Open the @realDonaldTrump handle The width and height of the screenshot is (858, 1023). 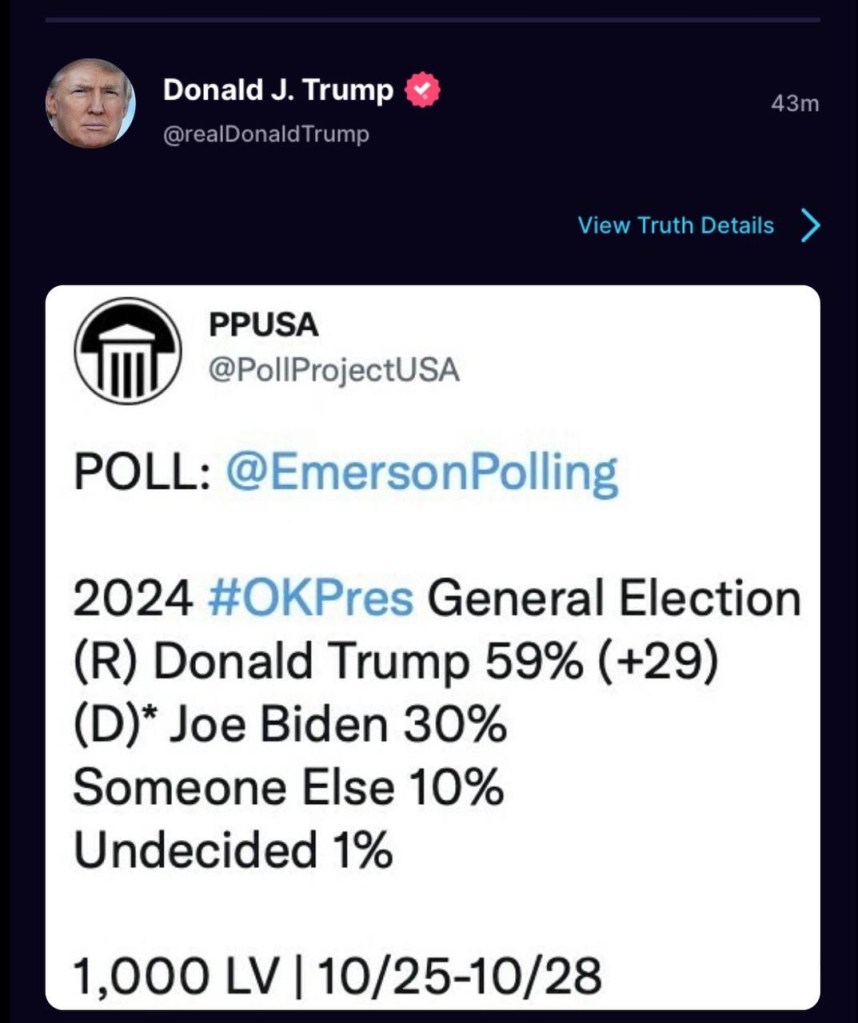pos(266,134)
